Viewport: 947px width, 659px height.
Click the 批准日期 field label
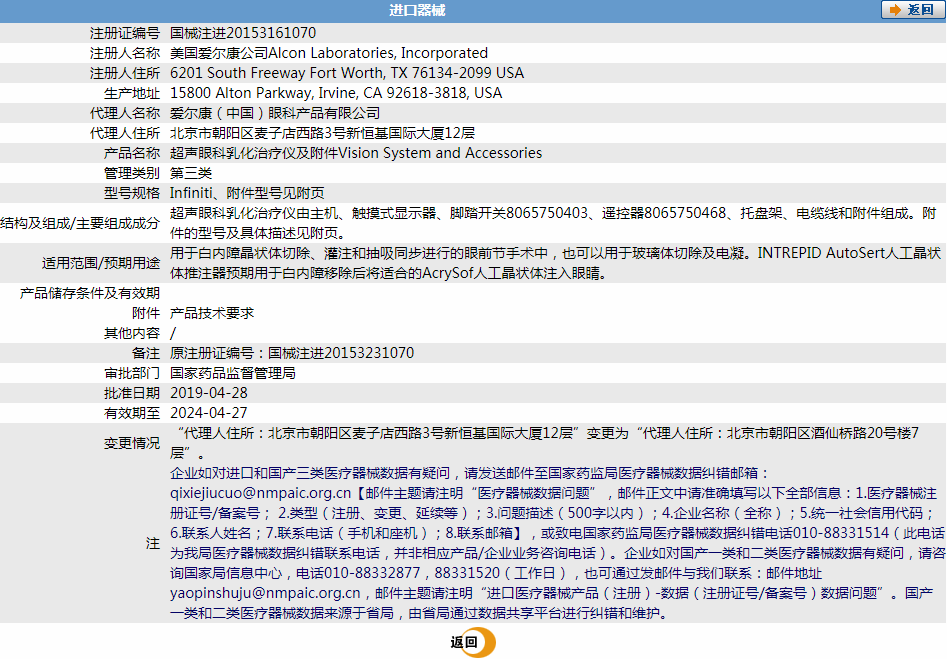(132, 393)
